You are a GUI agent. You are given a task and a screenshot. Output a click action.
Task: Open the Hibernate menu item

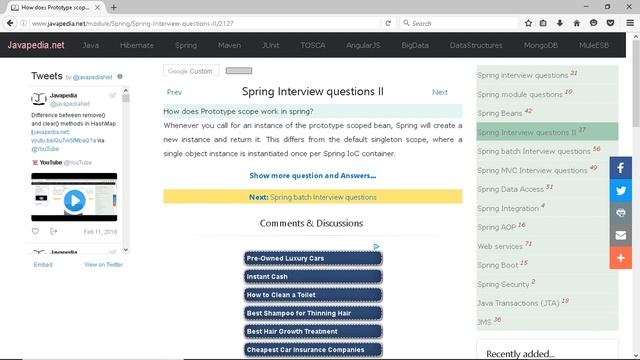tap(137, 45)
